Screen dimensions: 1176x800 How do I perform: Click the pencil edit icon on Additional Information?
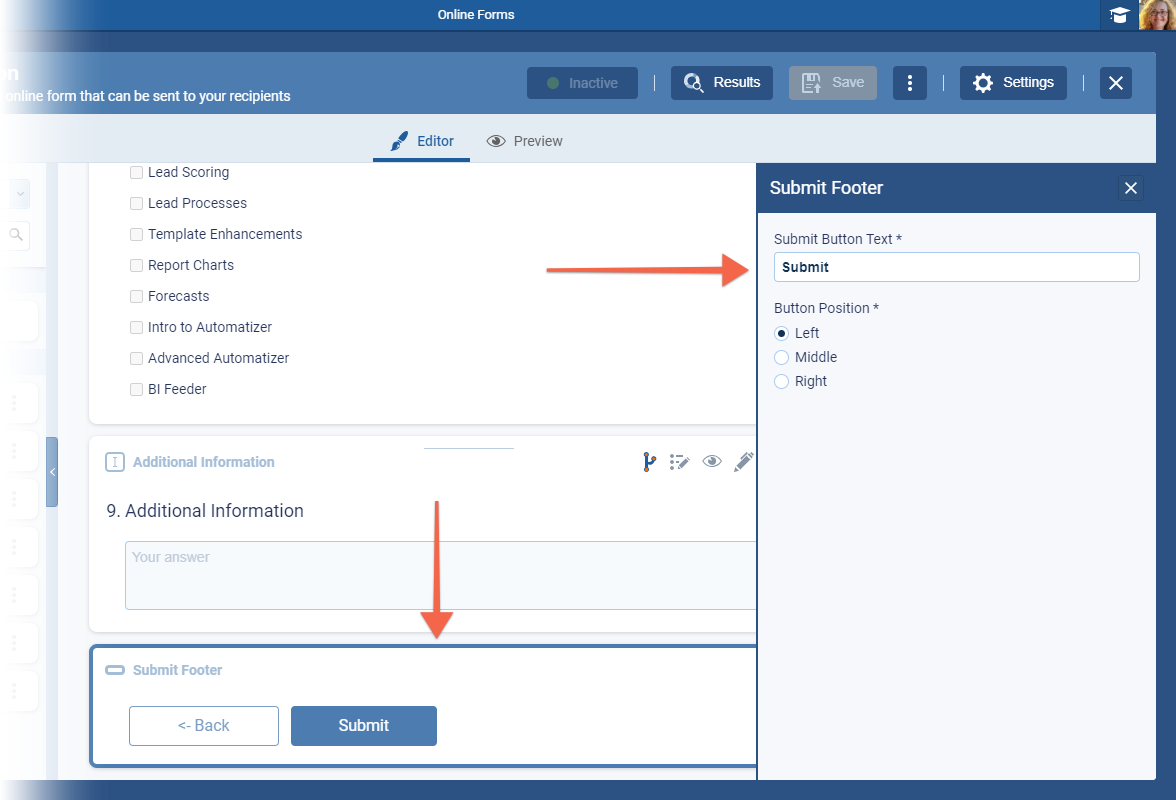pos(743,462)
